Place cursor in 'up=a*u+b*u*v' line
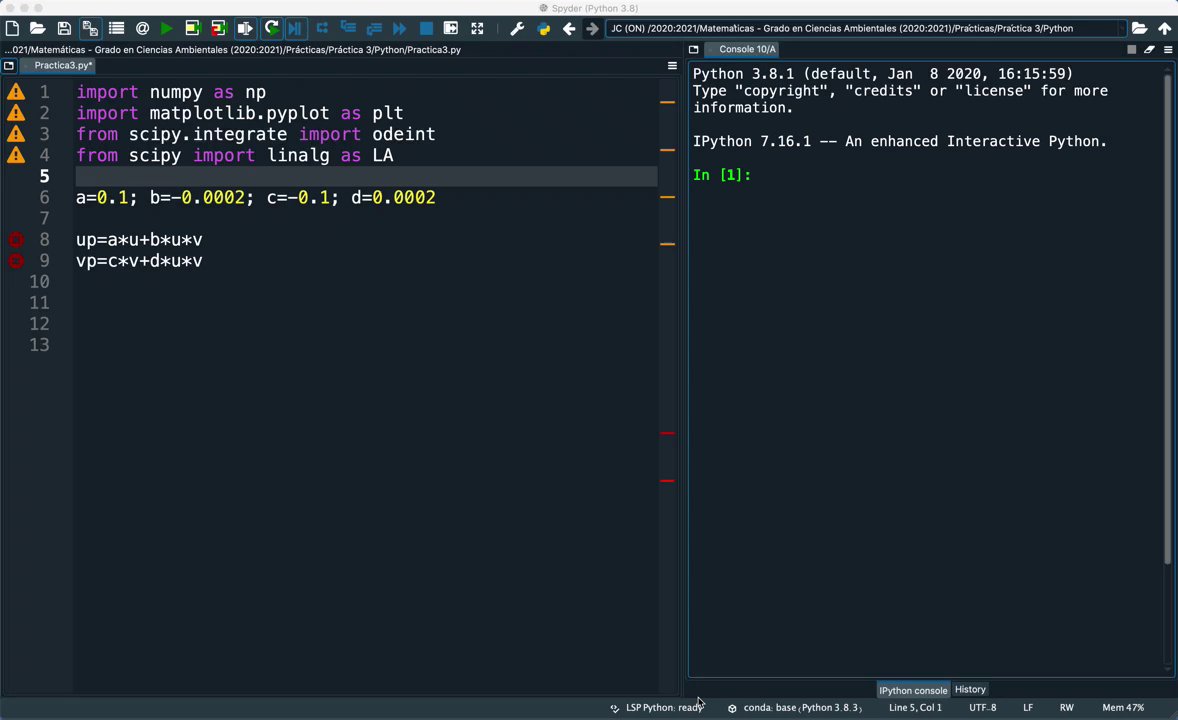 (x=139, y=240)
